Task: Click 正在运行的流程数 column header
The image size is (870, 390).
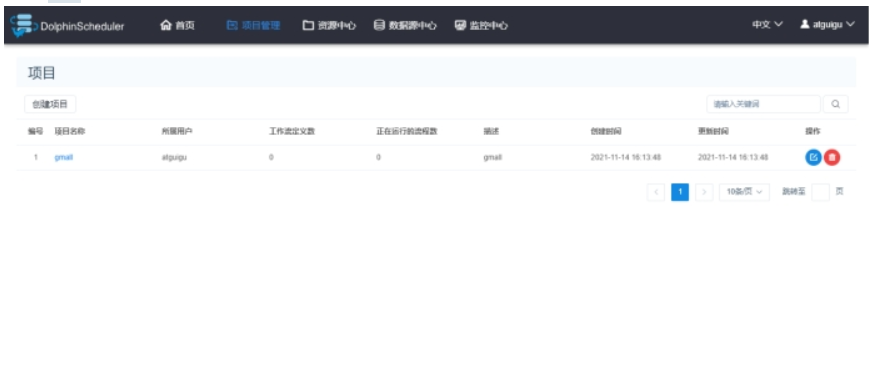Action: [407, 131]
